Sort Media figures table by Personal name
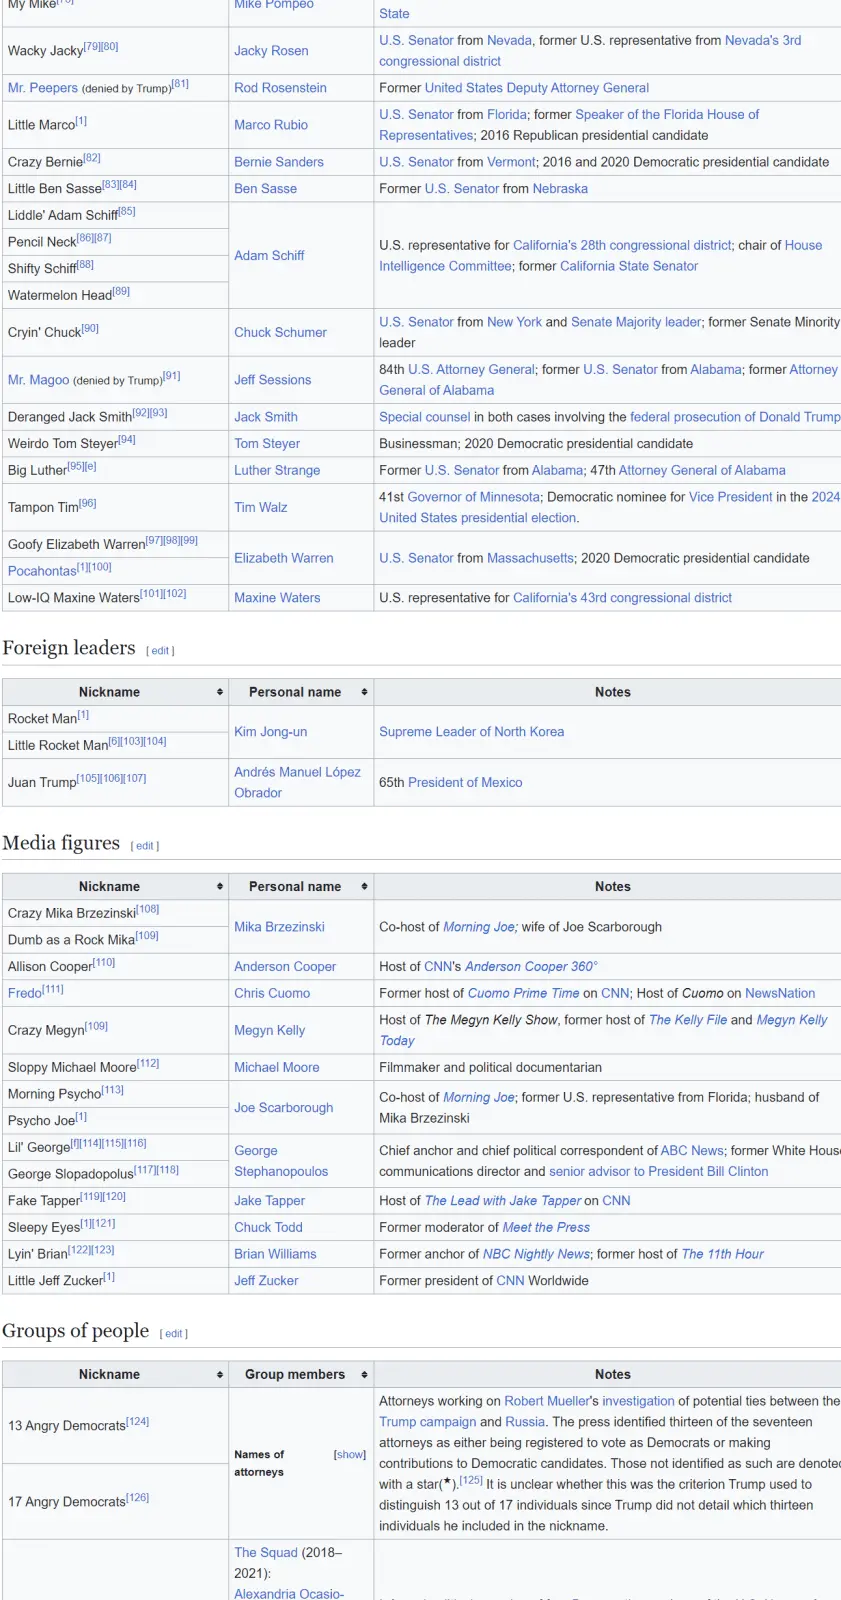 coord(364,886)
